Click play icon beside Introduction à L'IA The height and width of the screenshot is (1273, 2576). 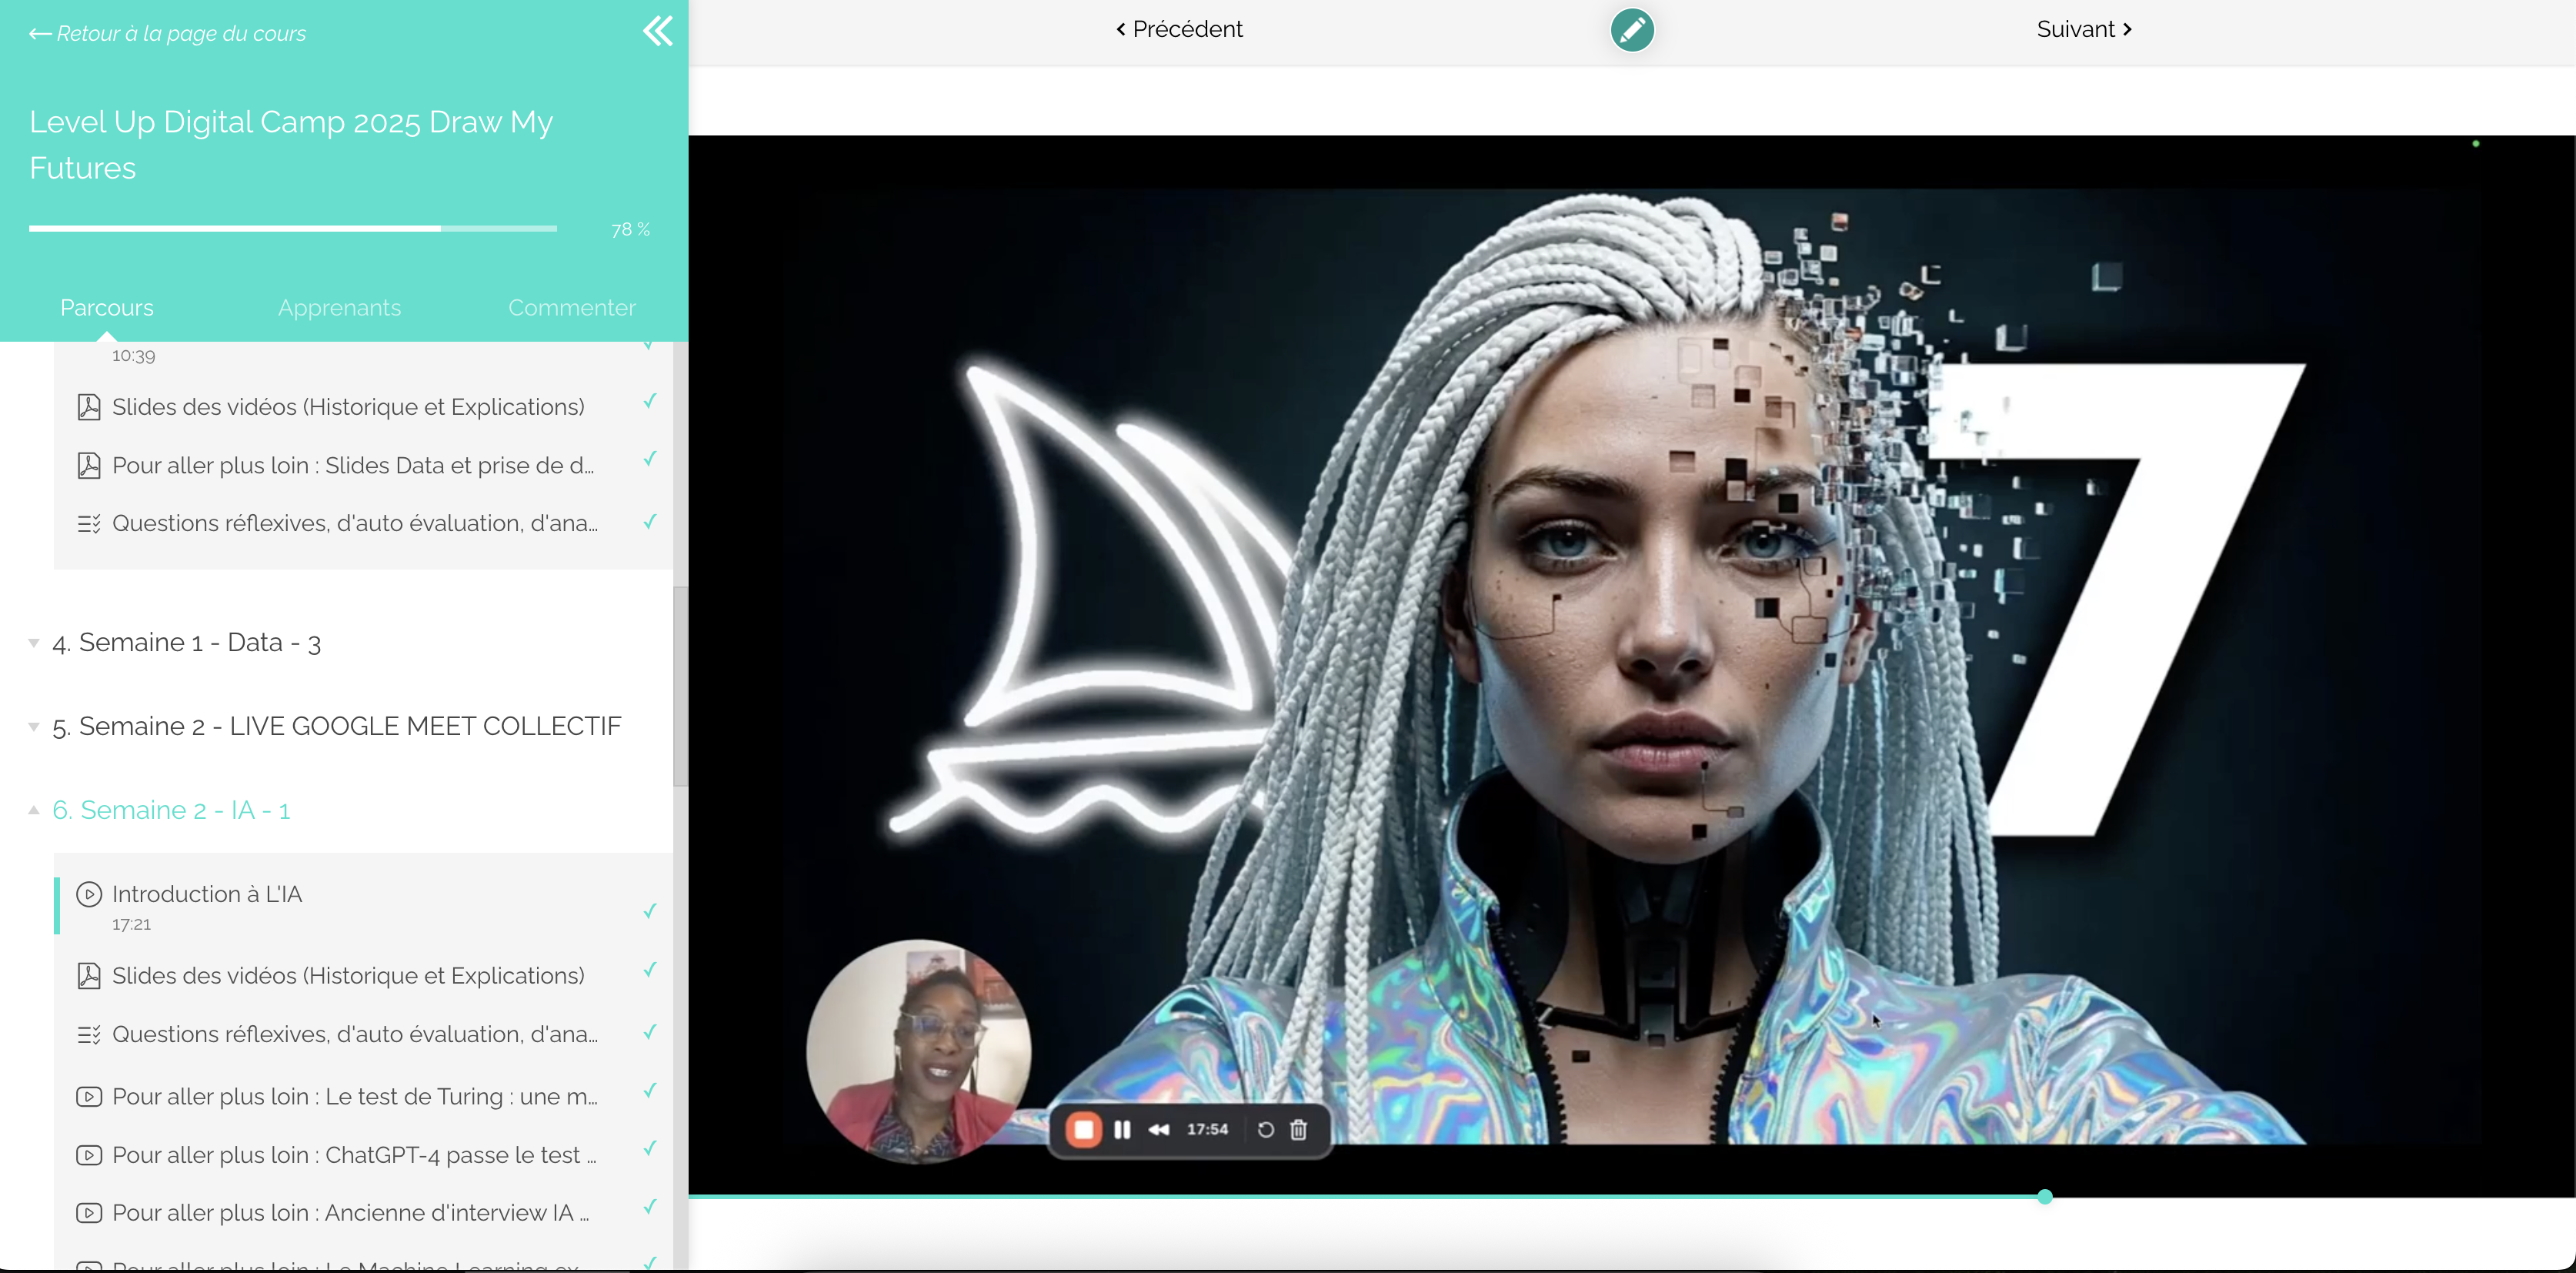point(89,894)
